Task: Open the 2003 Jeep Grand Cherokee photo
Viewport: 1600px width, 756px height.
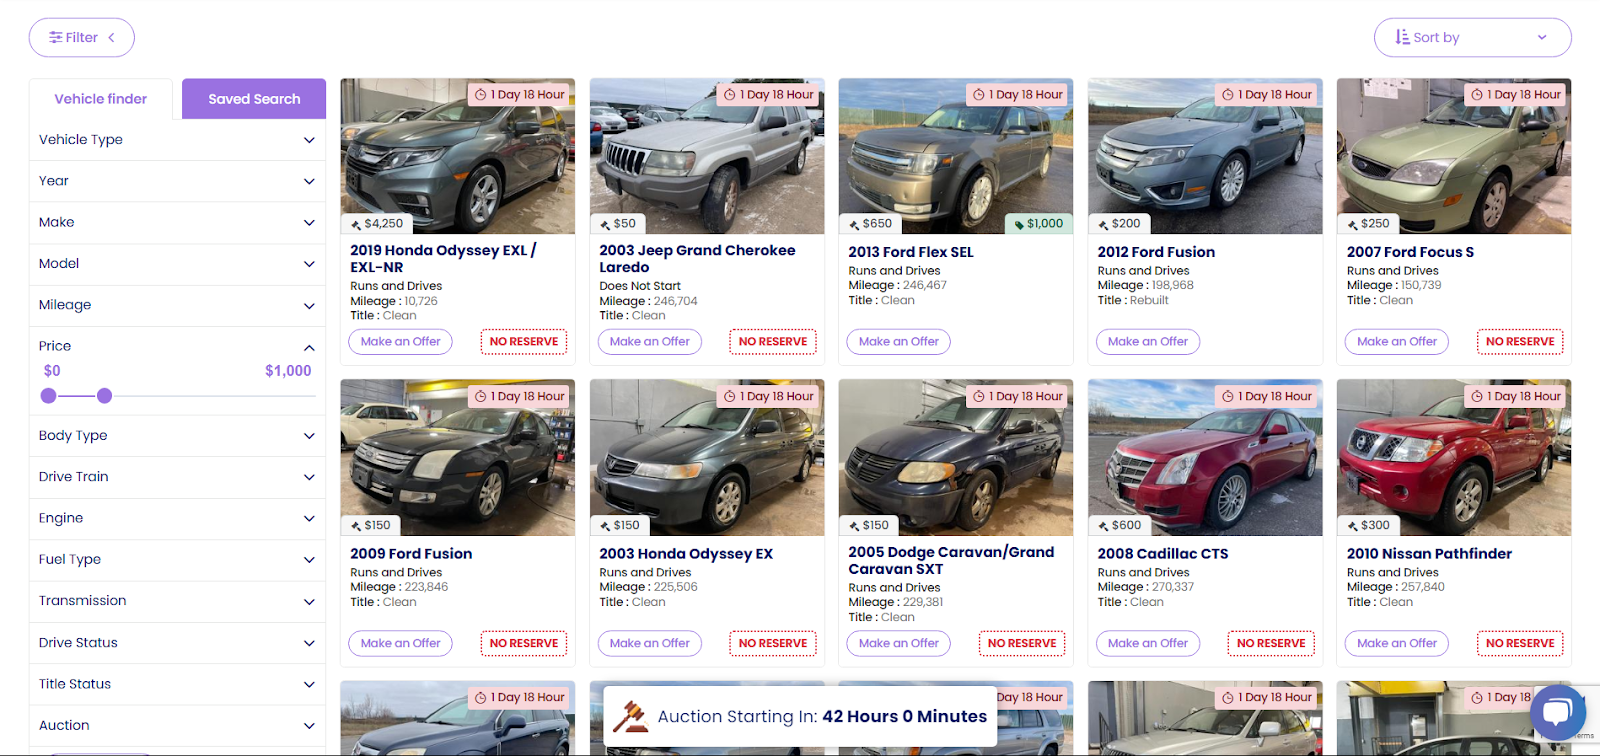Action: coord(707,157)
